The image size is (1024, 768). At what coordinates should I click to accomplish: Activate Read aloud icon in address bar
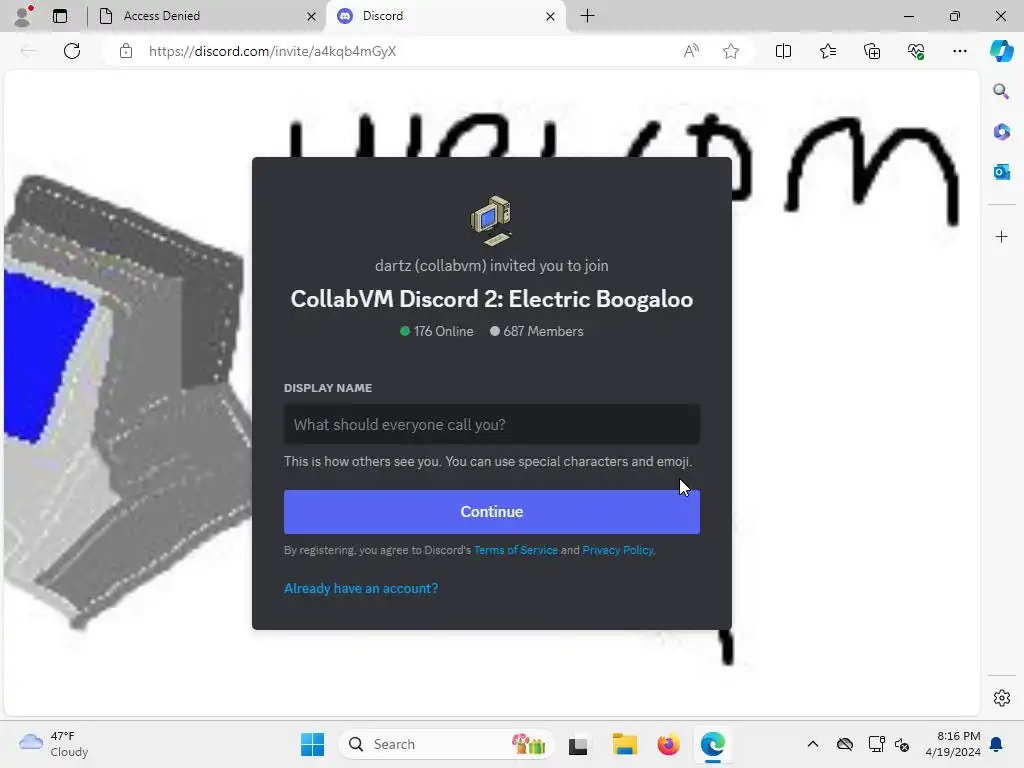[x=691, y=51]
